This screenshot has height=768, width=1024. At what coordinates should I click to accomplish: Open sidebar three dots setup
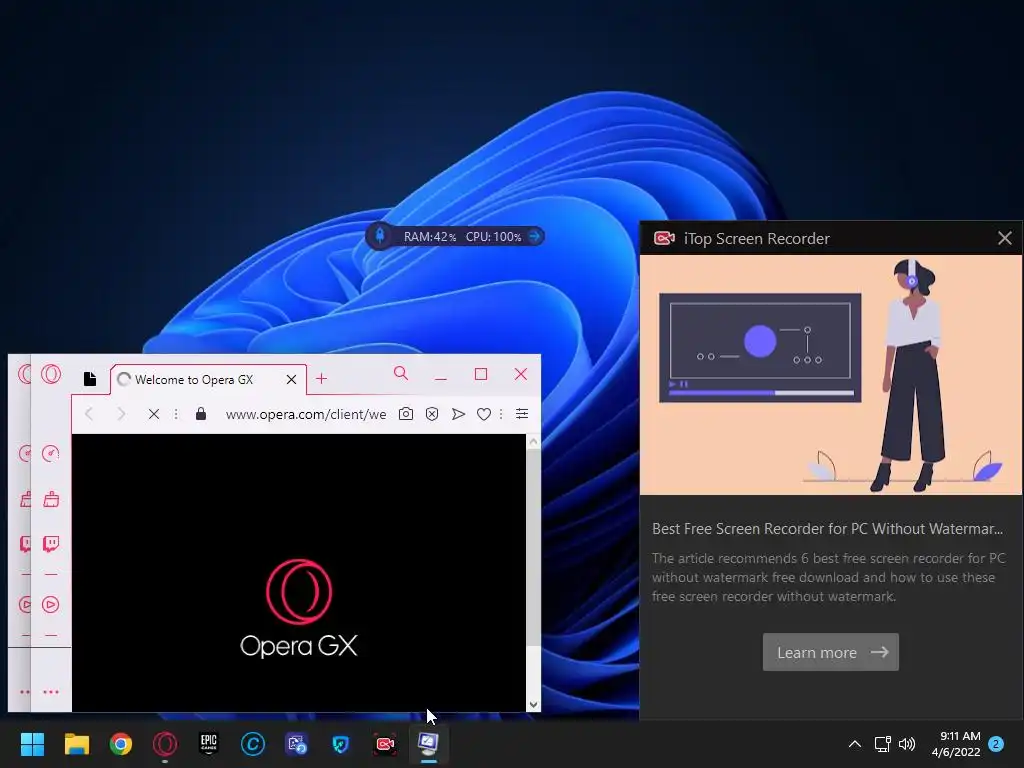(x=51, y=692)
